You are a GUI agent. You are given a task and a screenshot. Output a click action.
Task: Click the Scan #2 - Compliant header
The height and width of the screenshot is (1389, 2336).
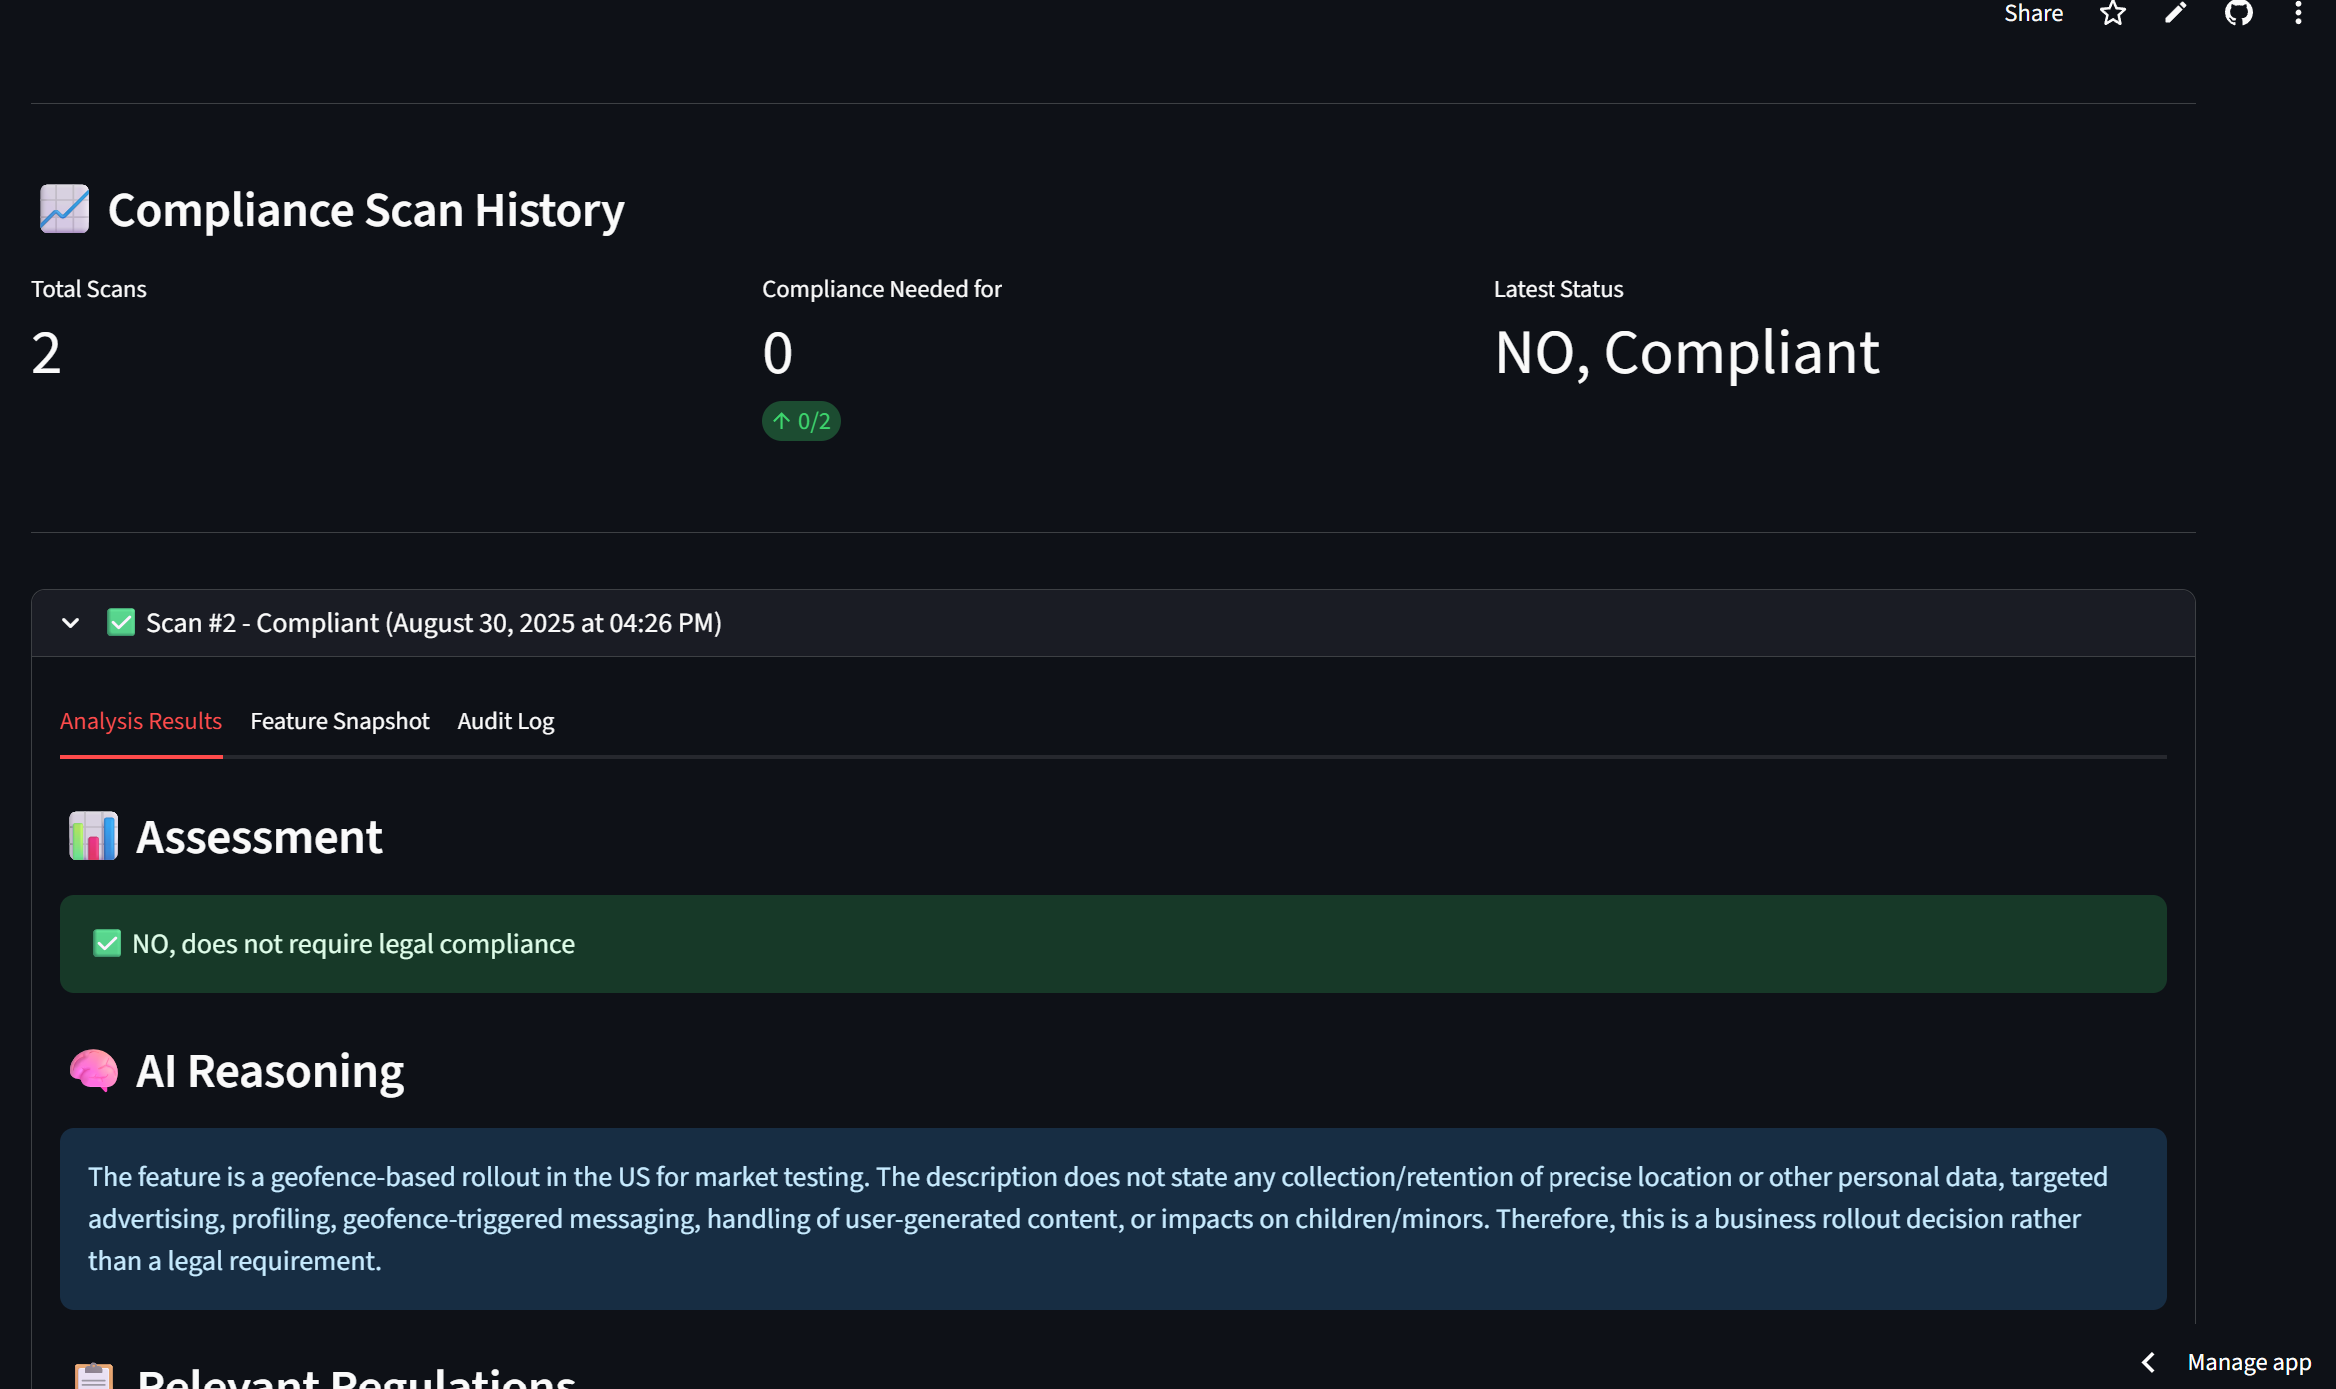(x=434, y=623)
